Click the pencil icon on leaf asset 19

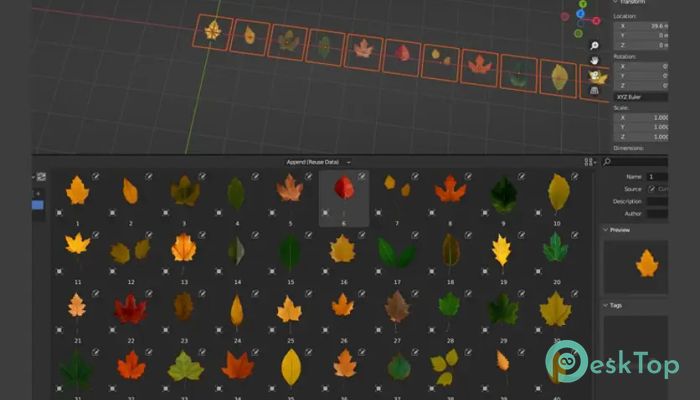point(521,235)
